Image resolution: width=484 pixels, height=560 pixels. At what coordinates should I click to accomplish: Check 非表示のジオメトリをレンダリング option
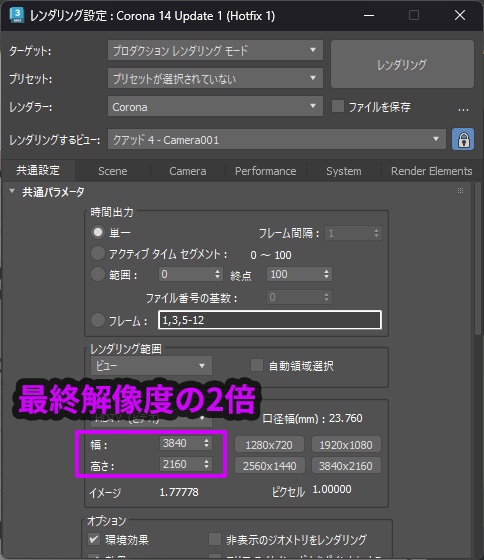(215, 539)
